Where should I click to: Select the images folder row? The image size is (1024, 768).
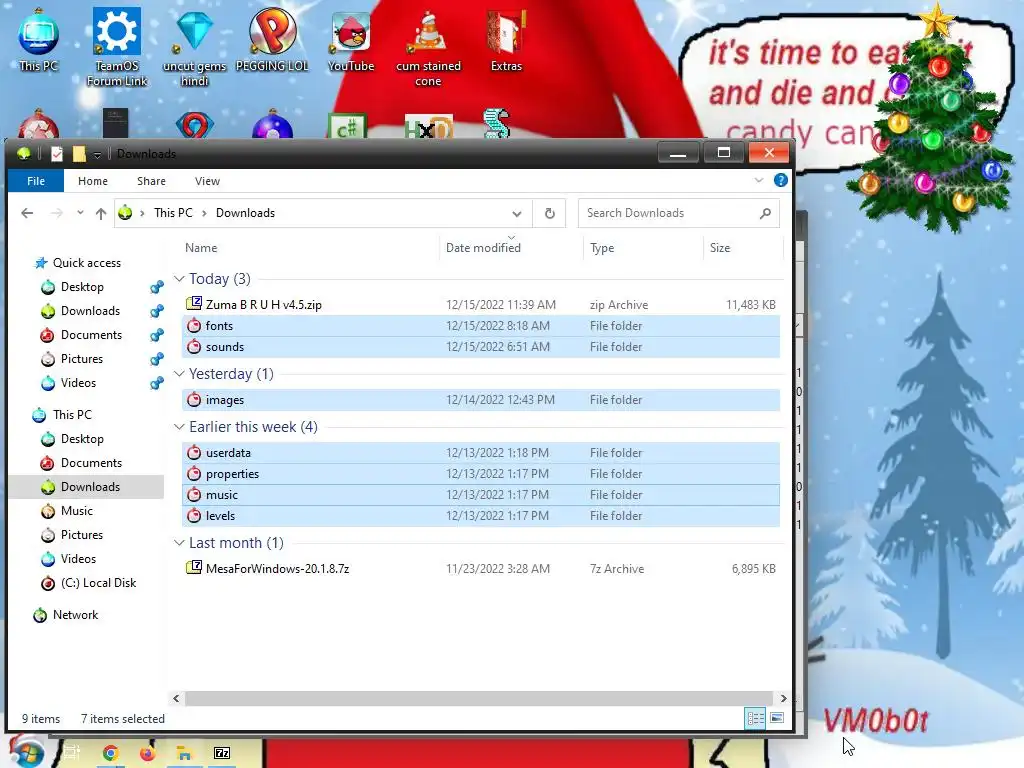tap(481, 400)
